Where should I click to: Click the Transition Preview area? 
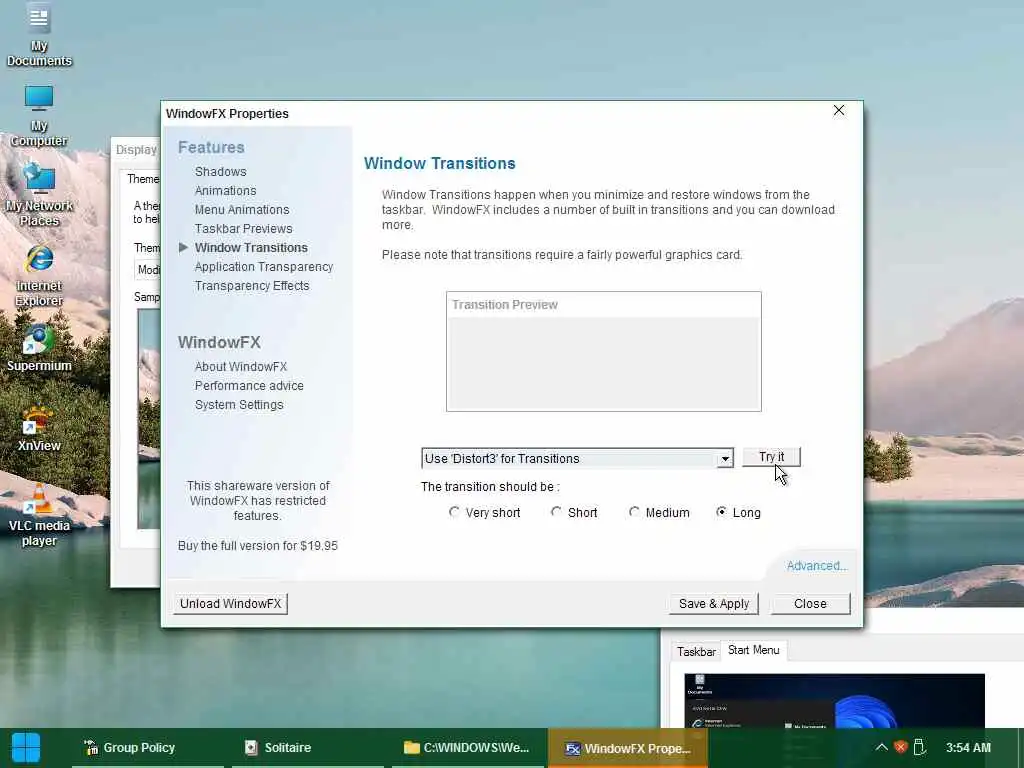tap(603, 351)
